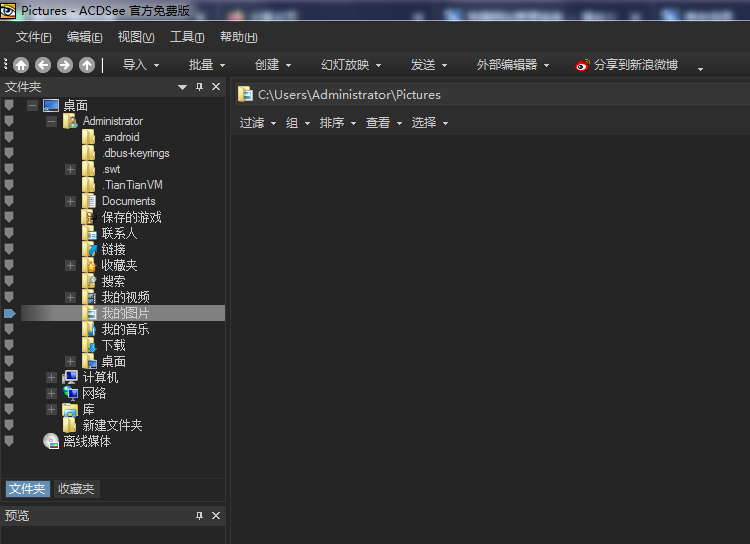
Task: Go up one folder level icon
Action: pyautogui.click(x=87, y=65)
